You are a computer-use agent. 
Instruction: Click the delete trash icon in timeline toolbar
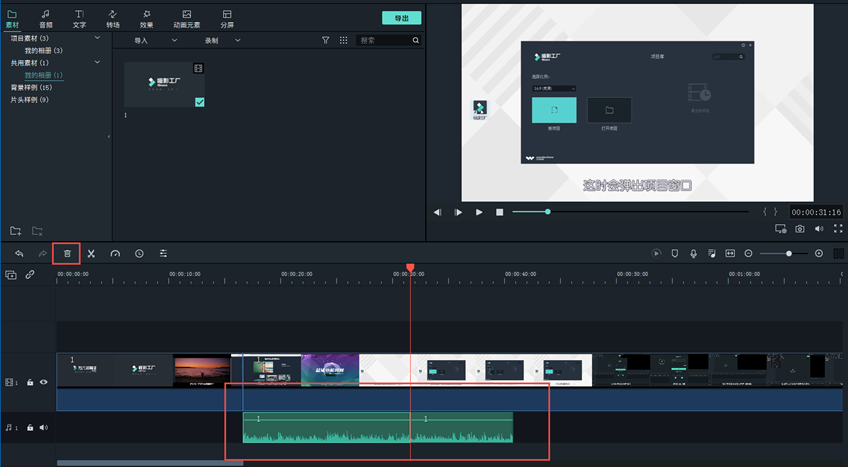click(x=67, y=254)
